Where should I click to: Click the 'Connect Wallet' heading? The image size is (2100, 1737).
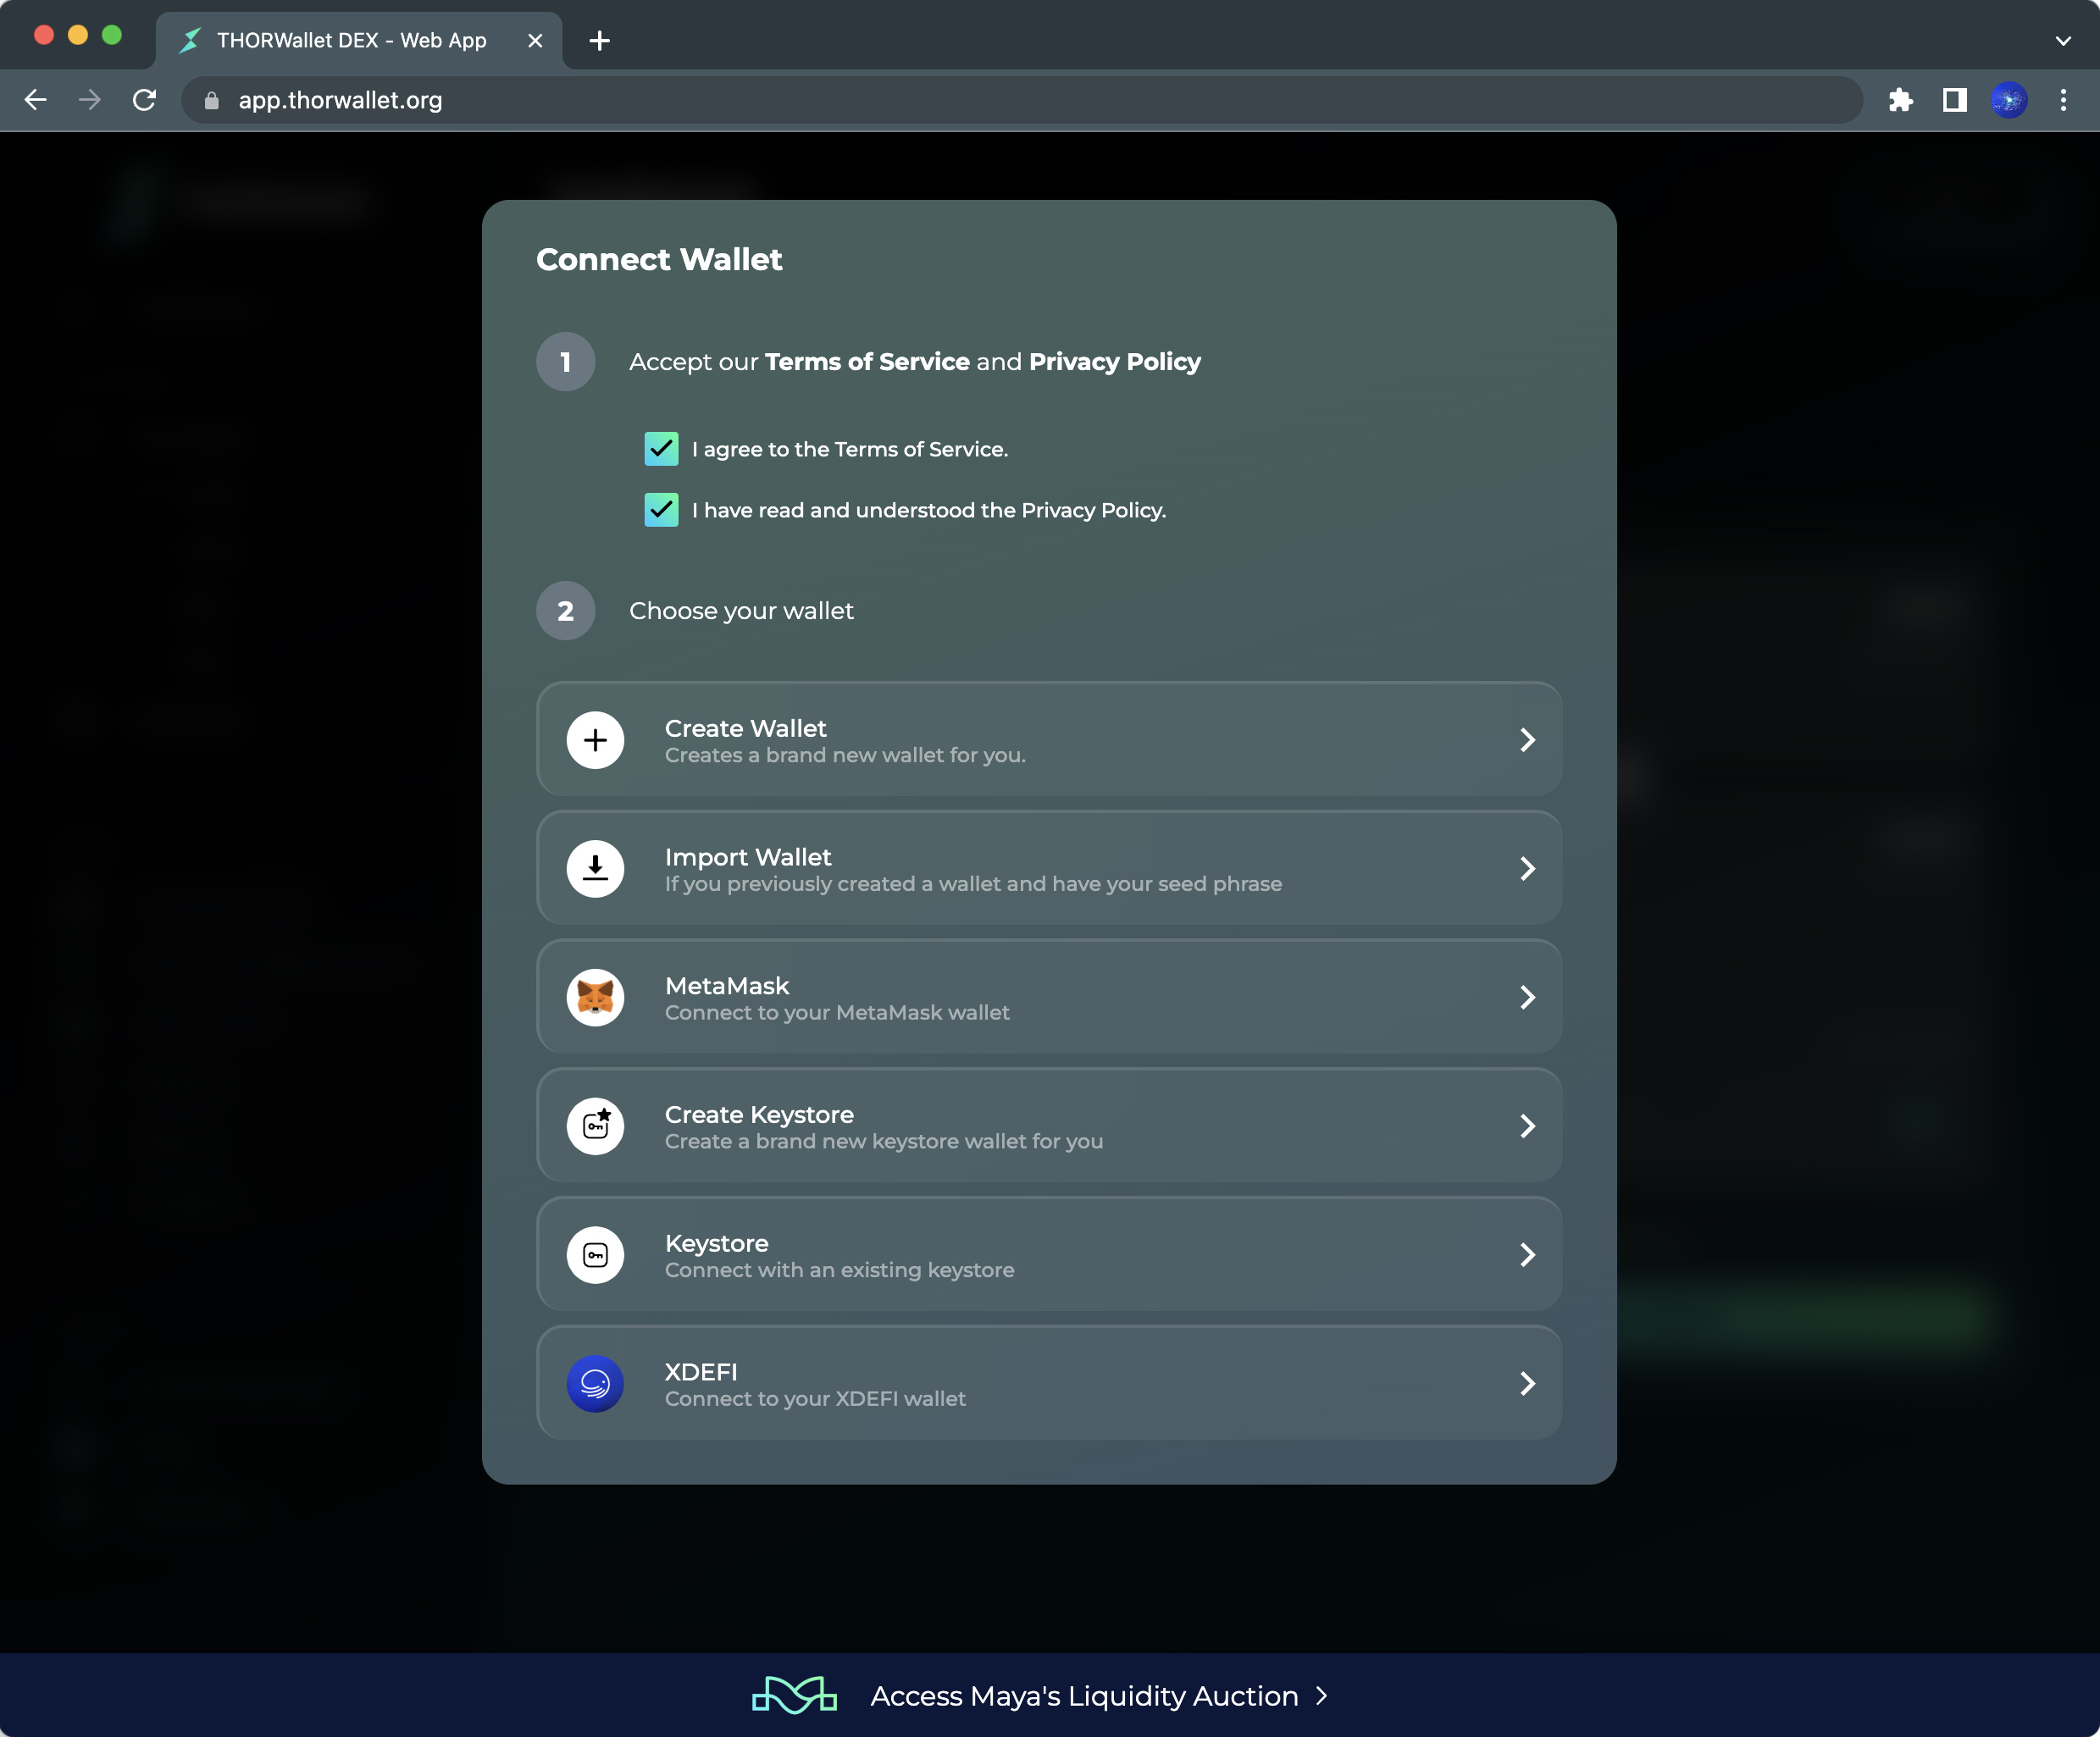click(x=659, y=259)
